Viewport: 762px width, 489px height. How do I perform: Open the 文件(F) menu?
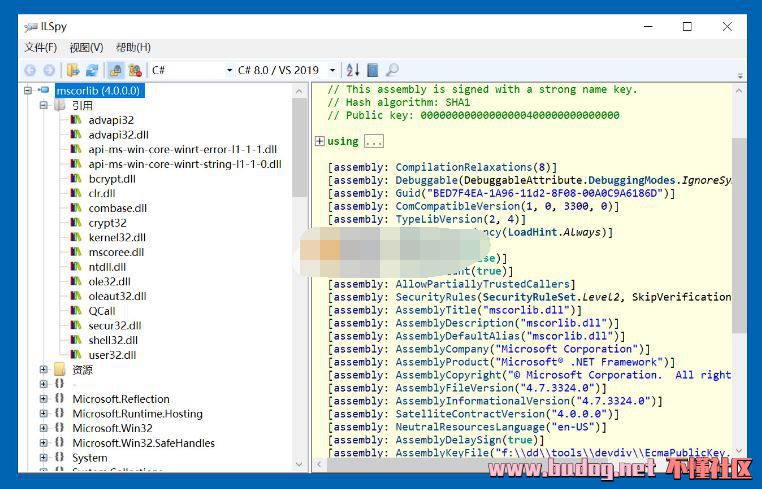pos(40,47)
